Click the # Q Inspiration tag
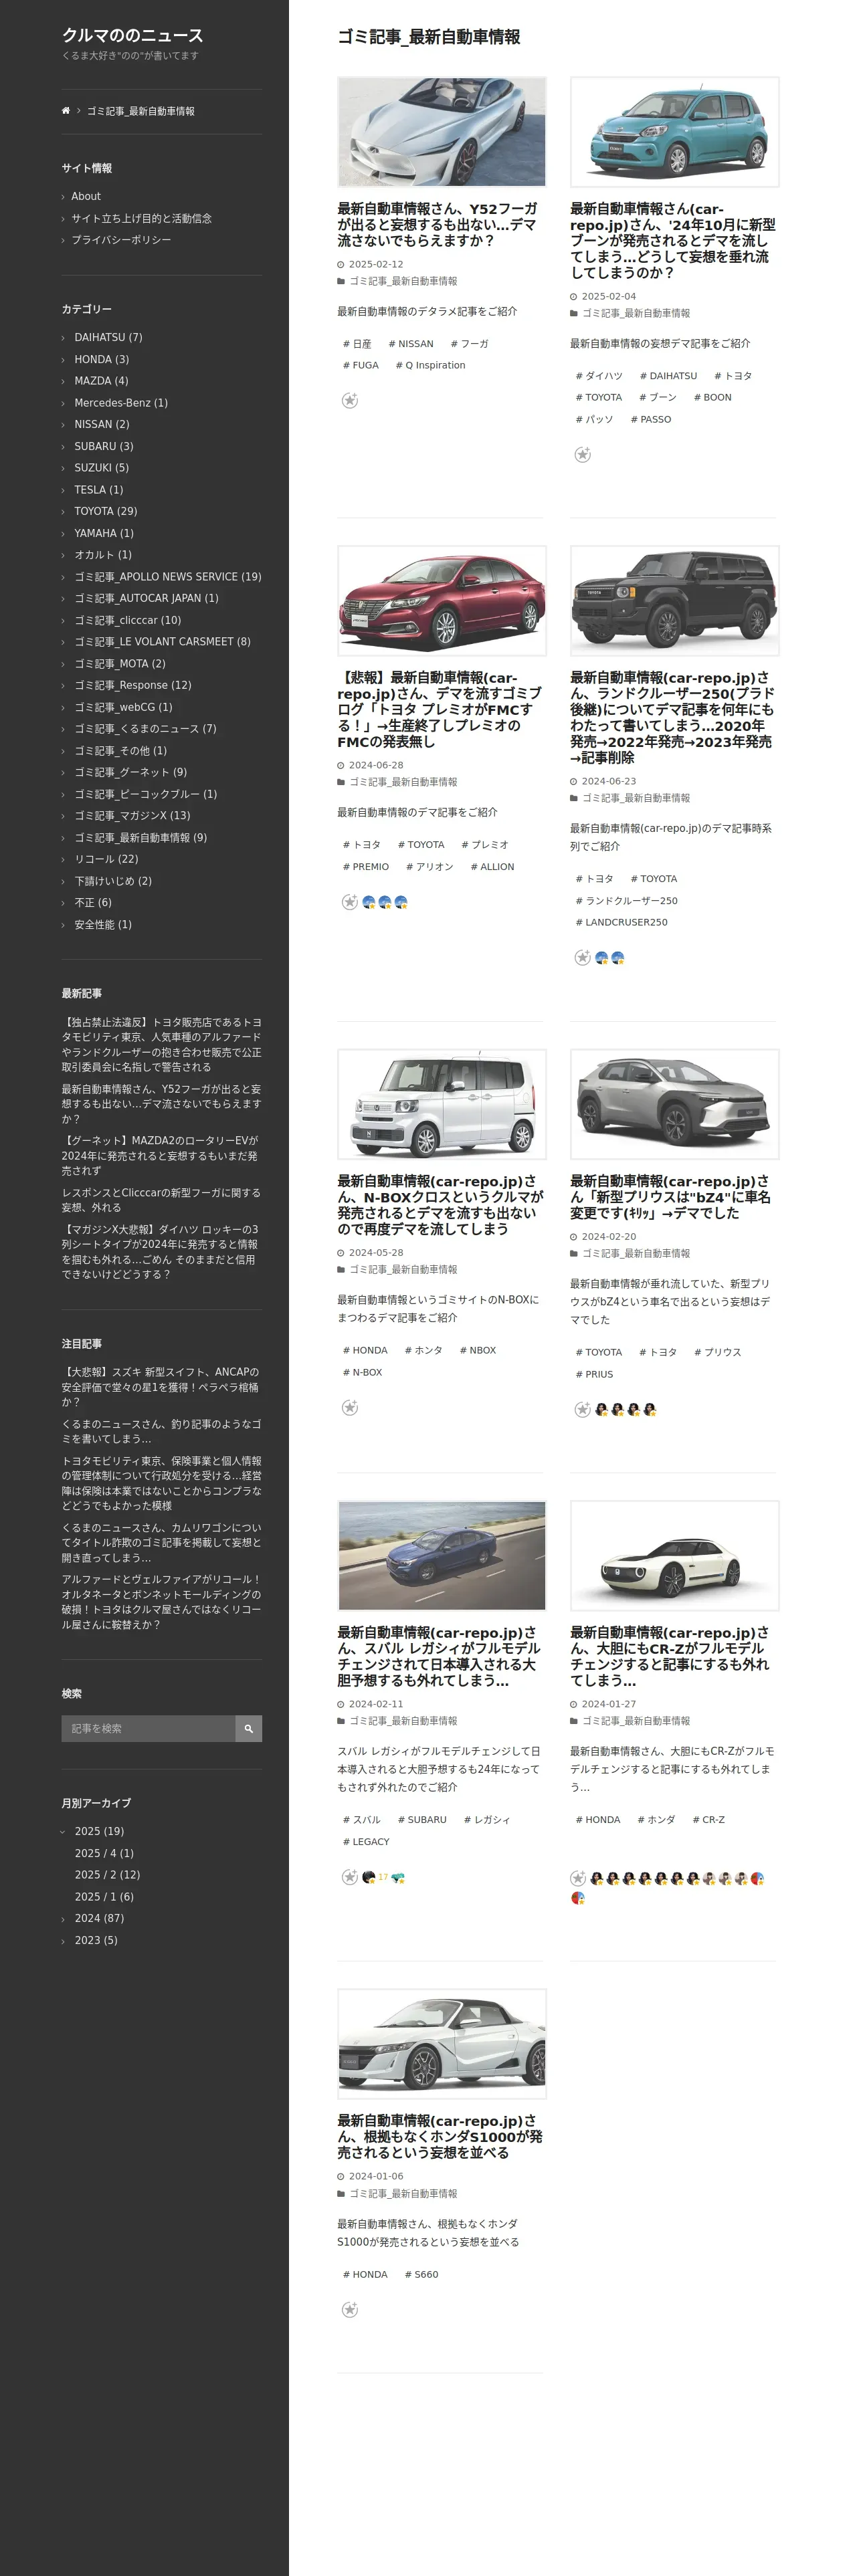This screenshot has height=2576, width=859. click(431, 366)
